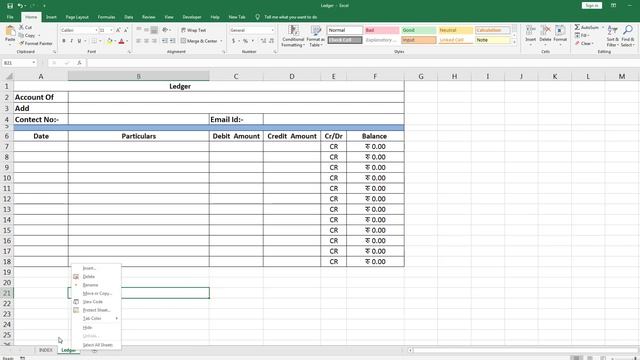Choose Rename from the sheet context menu
The image size is (640, 360).
click(x=96, y=285)
